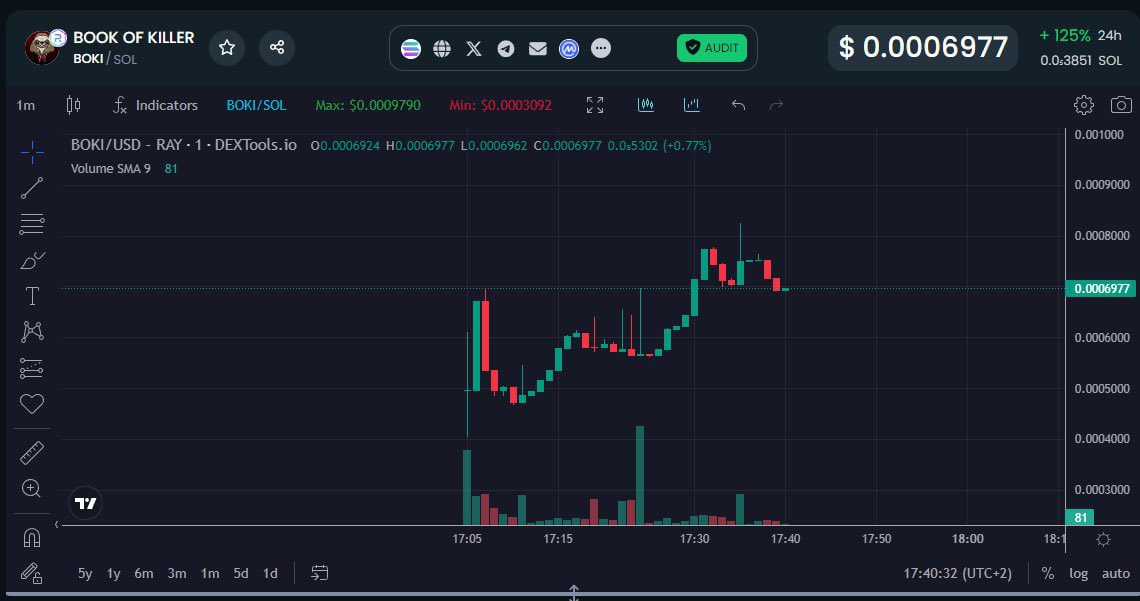1140x601 pixels.
Task: Set chart range to 1d
Action: pos(270,573)
